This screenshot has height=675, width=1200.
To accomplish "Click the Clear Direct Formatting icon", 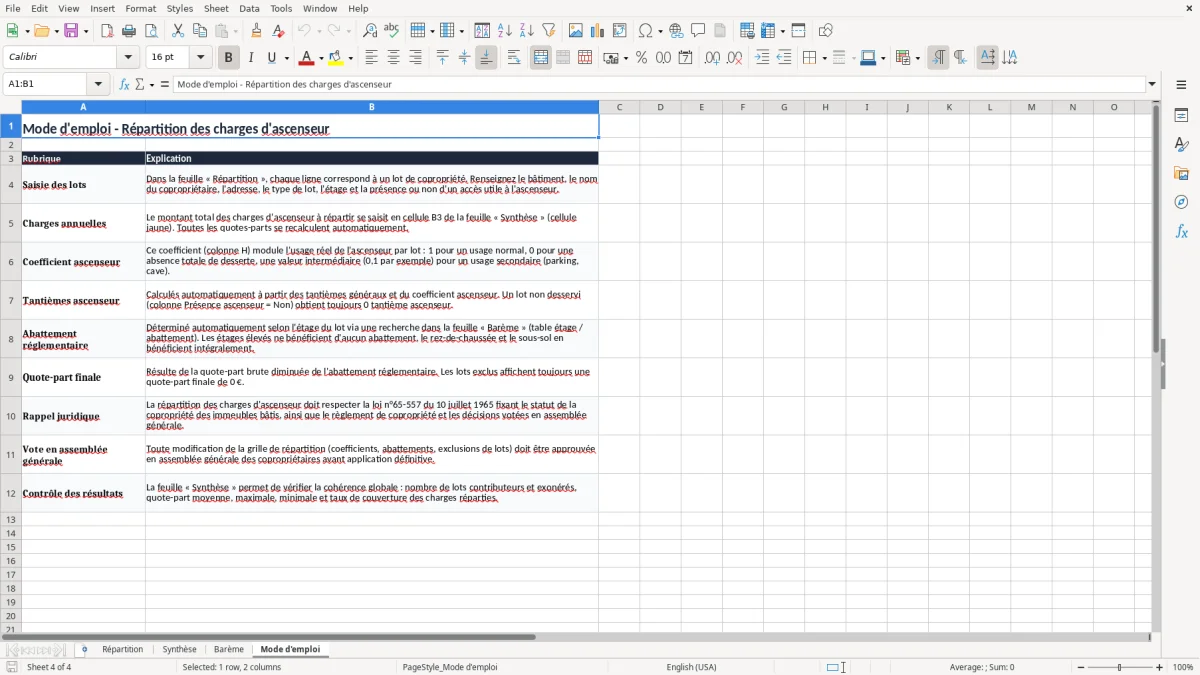I will (x=279, y=31).
